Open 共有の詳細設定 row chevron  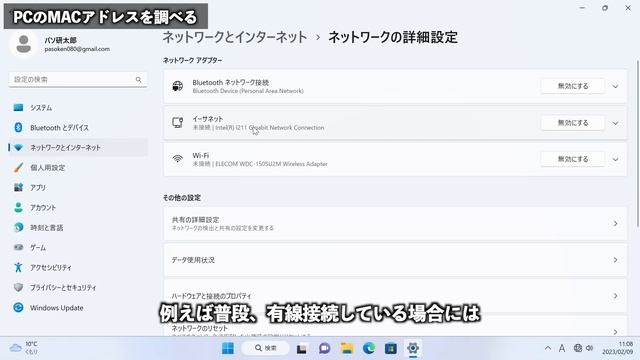click(615, 223)
